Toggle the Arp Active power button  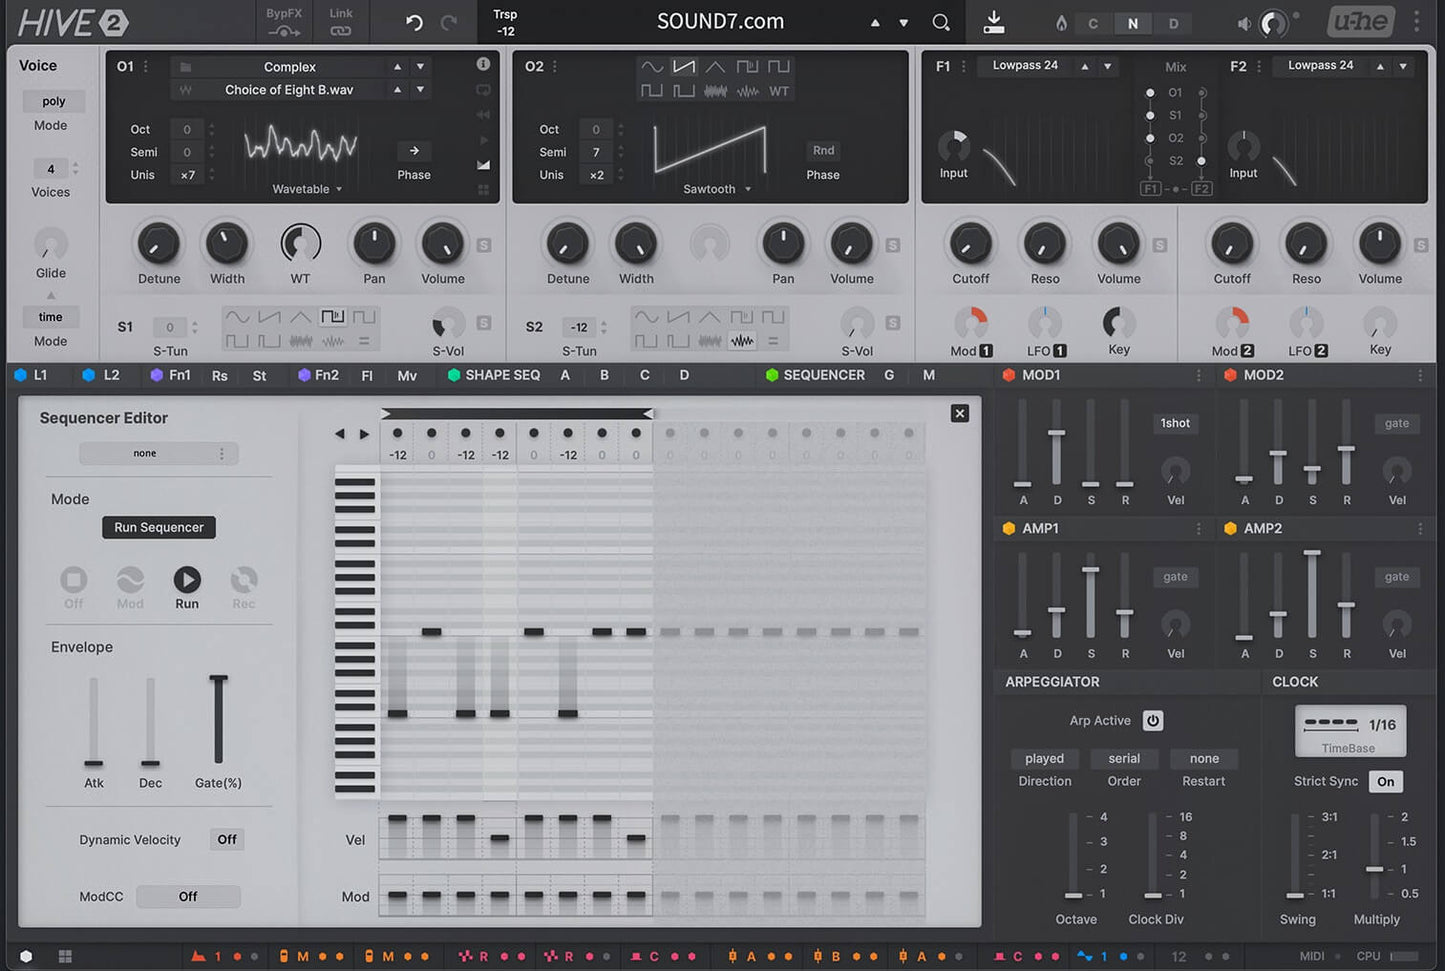click(x=1153, y=720)
